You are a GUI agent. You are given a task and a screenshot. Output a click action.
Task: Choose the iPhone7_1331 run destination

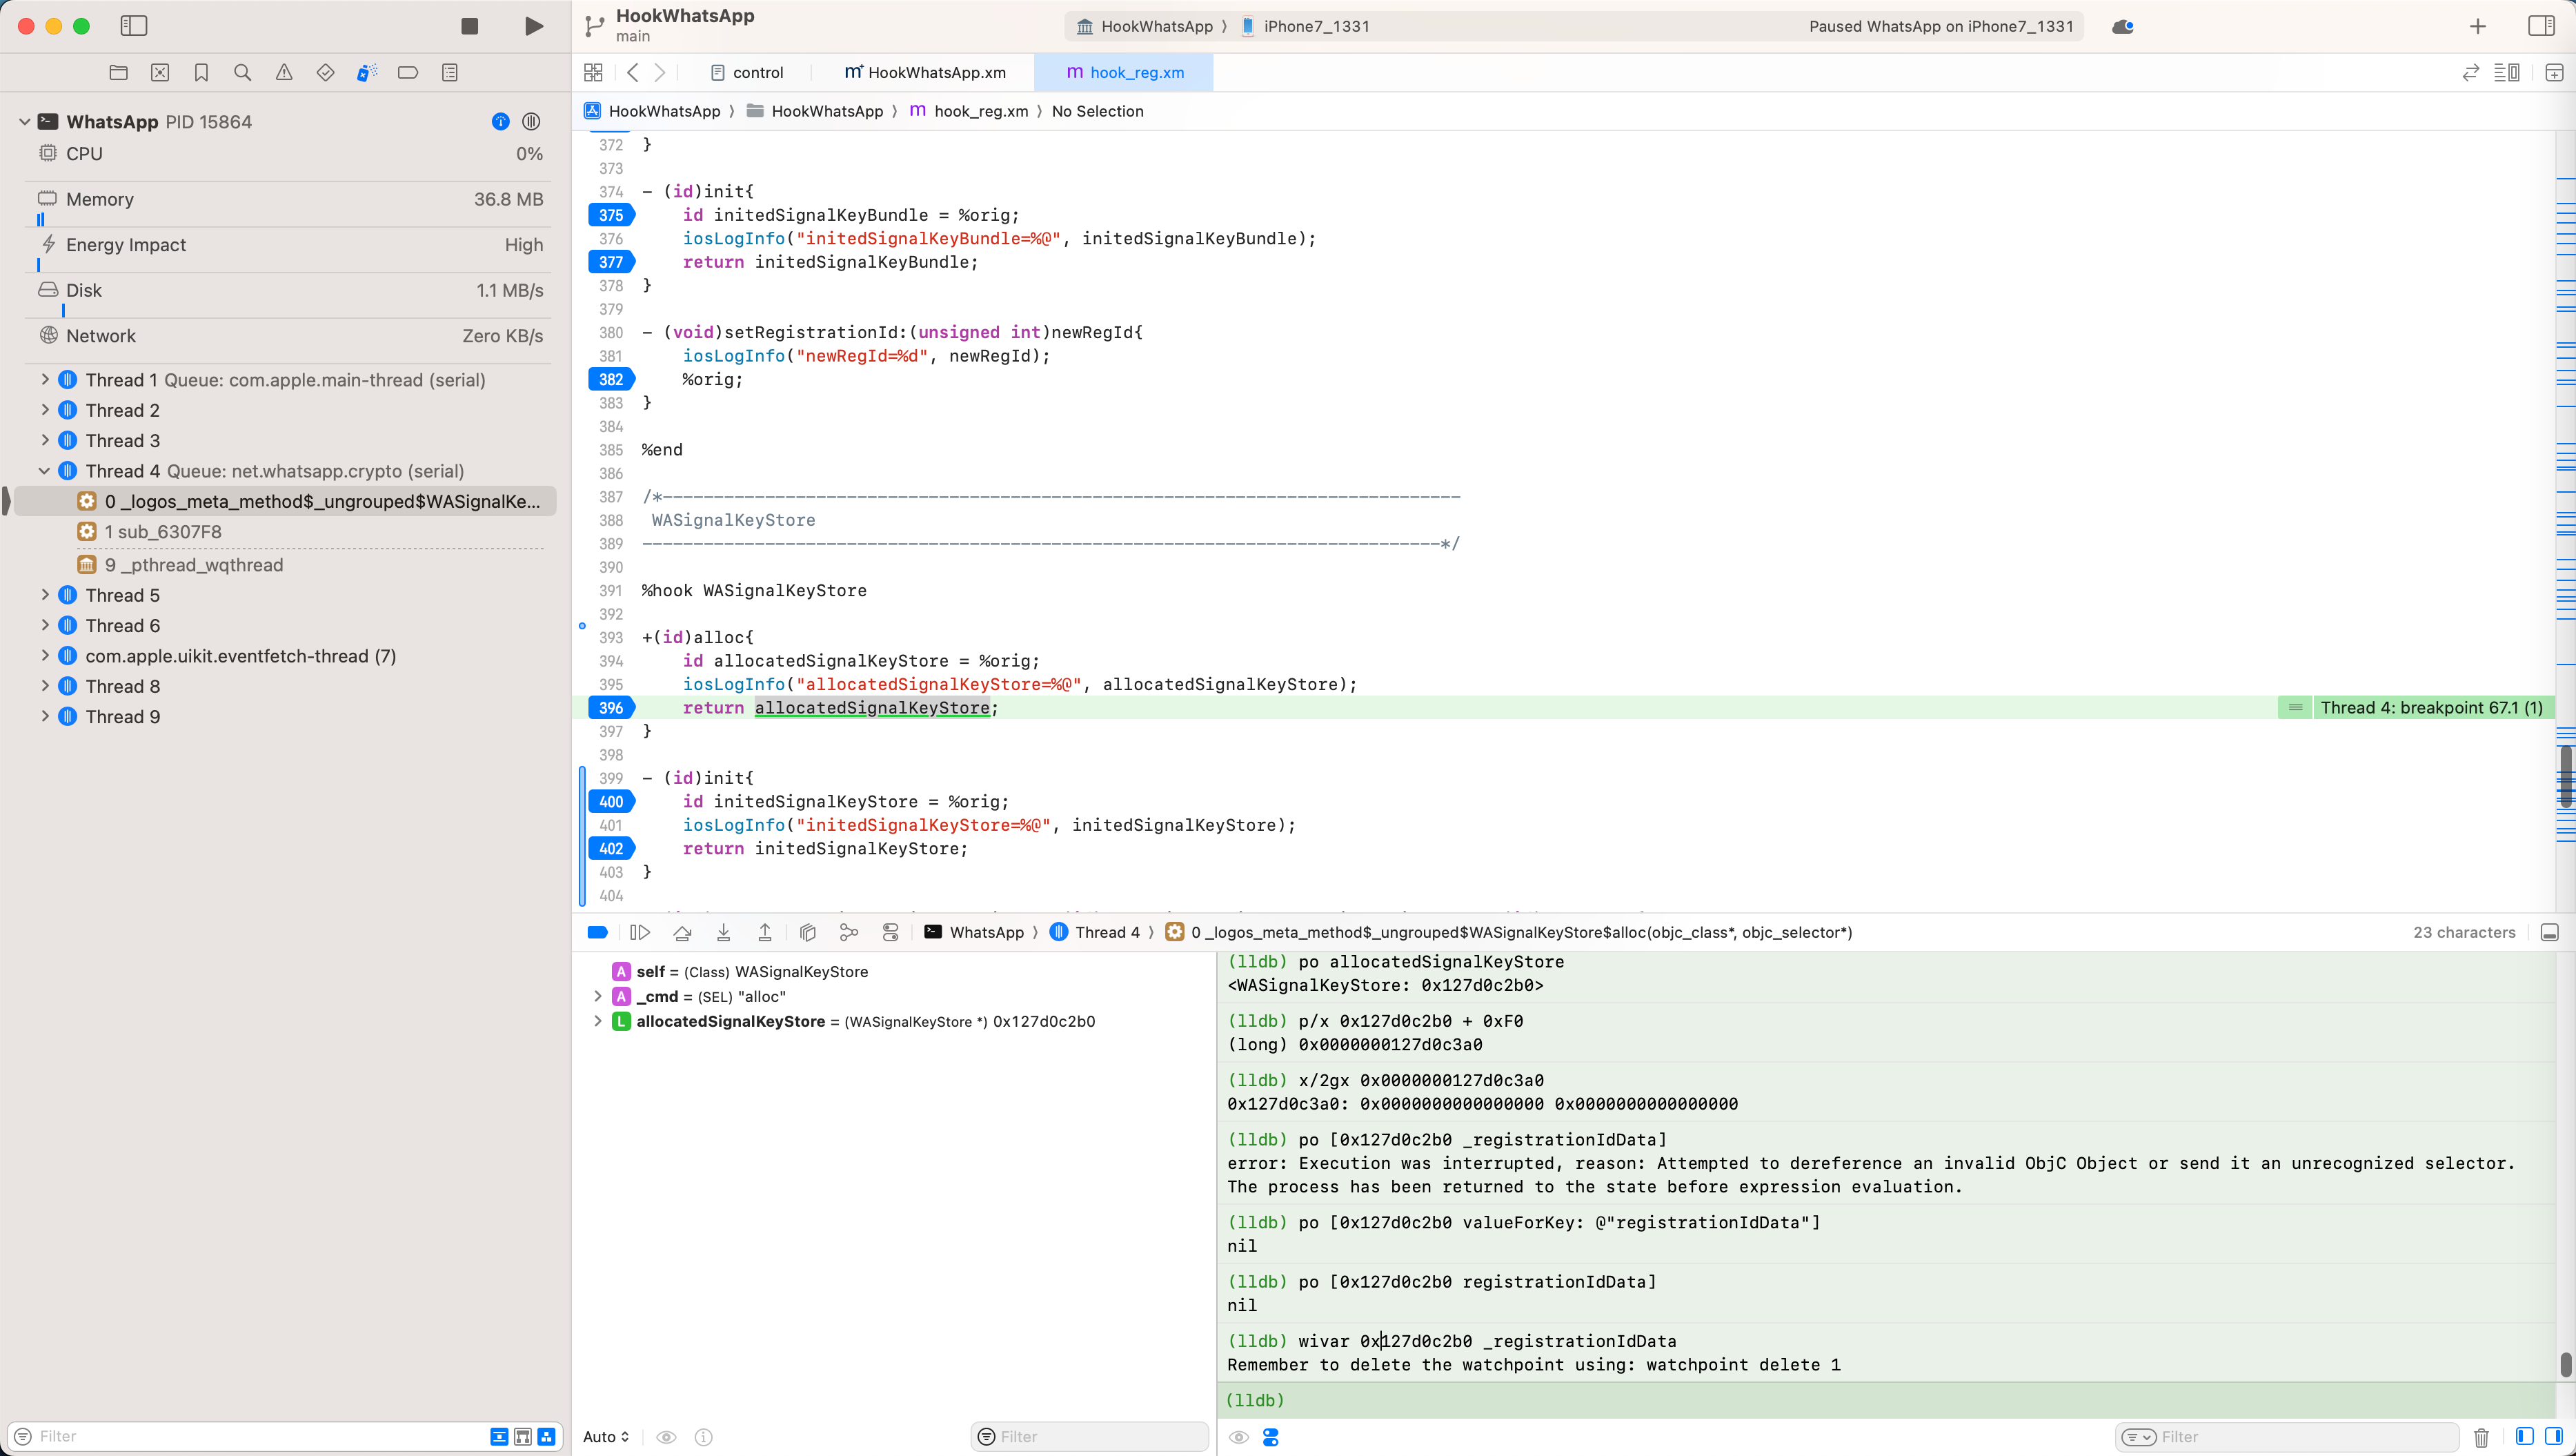coord(1305,26)
